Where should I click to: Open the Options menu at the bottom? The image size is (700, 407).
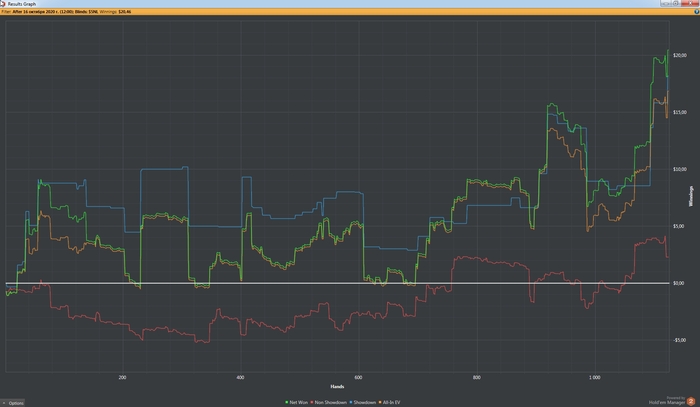[12, 403]
